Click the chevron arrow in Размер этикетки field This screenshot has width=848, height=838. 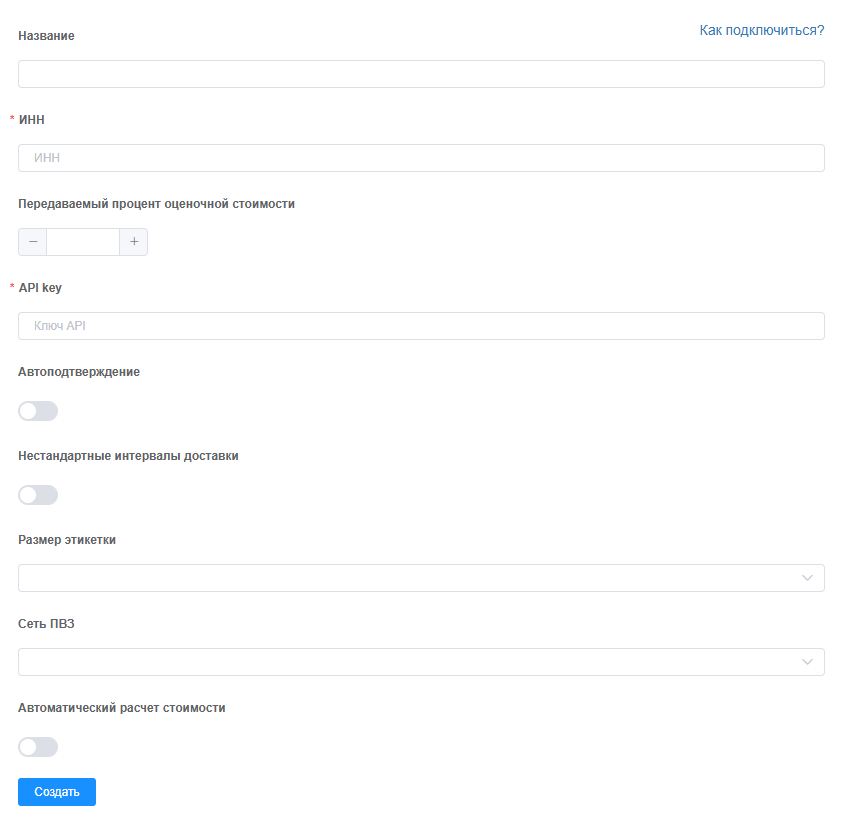click(x=808, y=578)
